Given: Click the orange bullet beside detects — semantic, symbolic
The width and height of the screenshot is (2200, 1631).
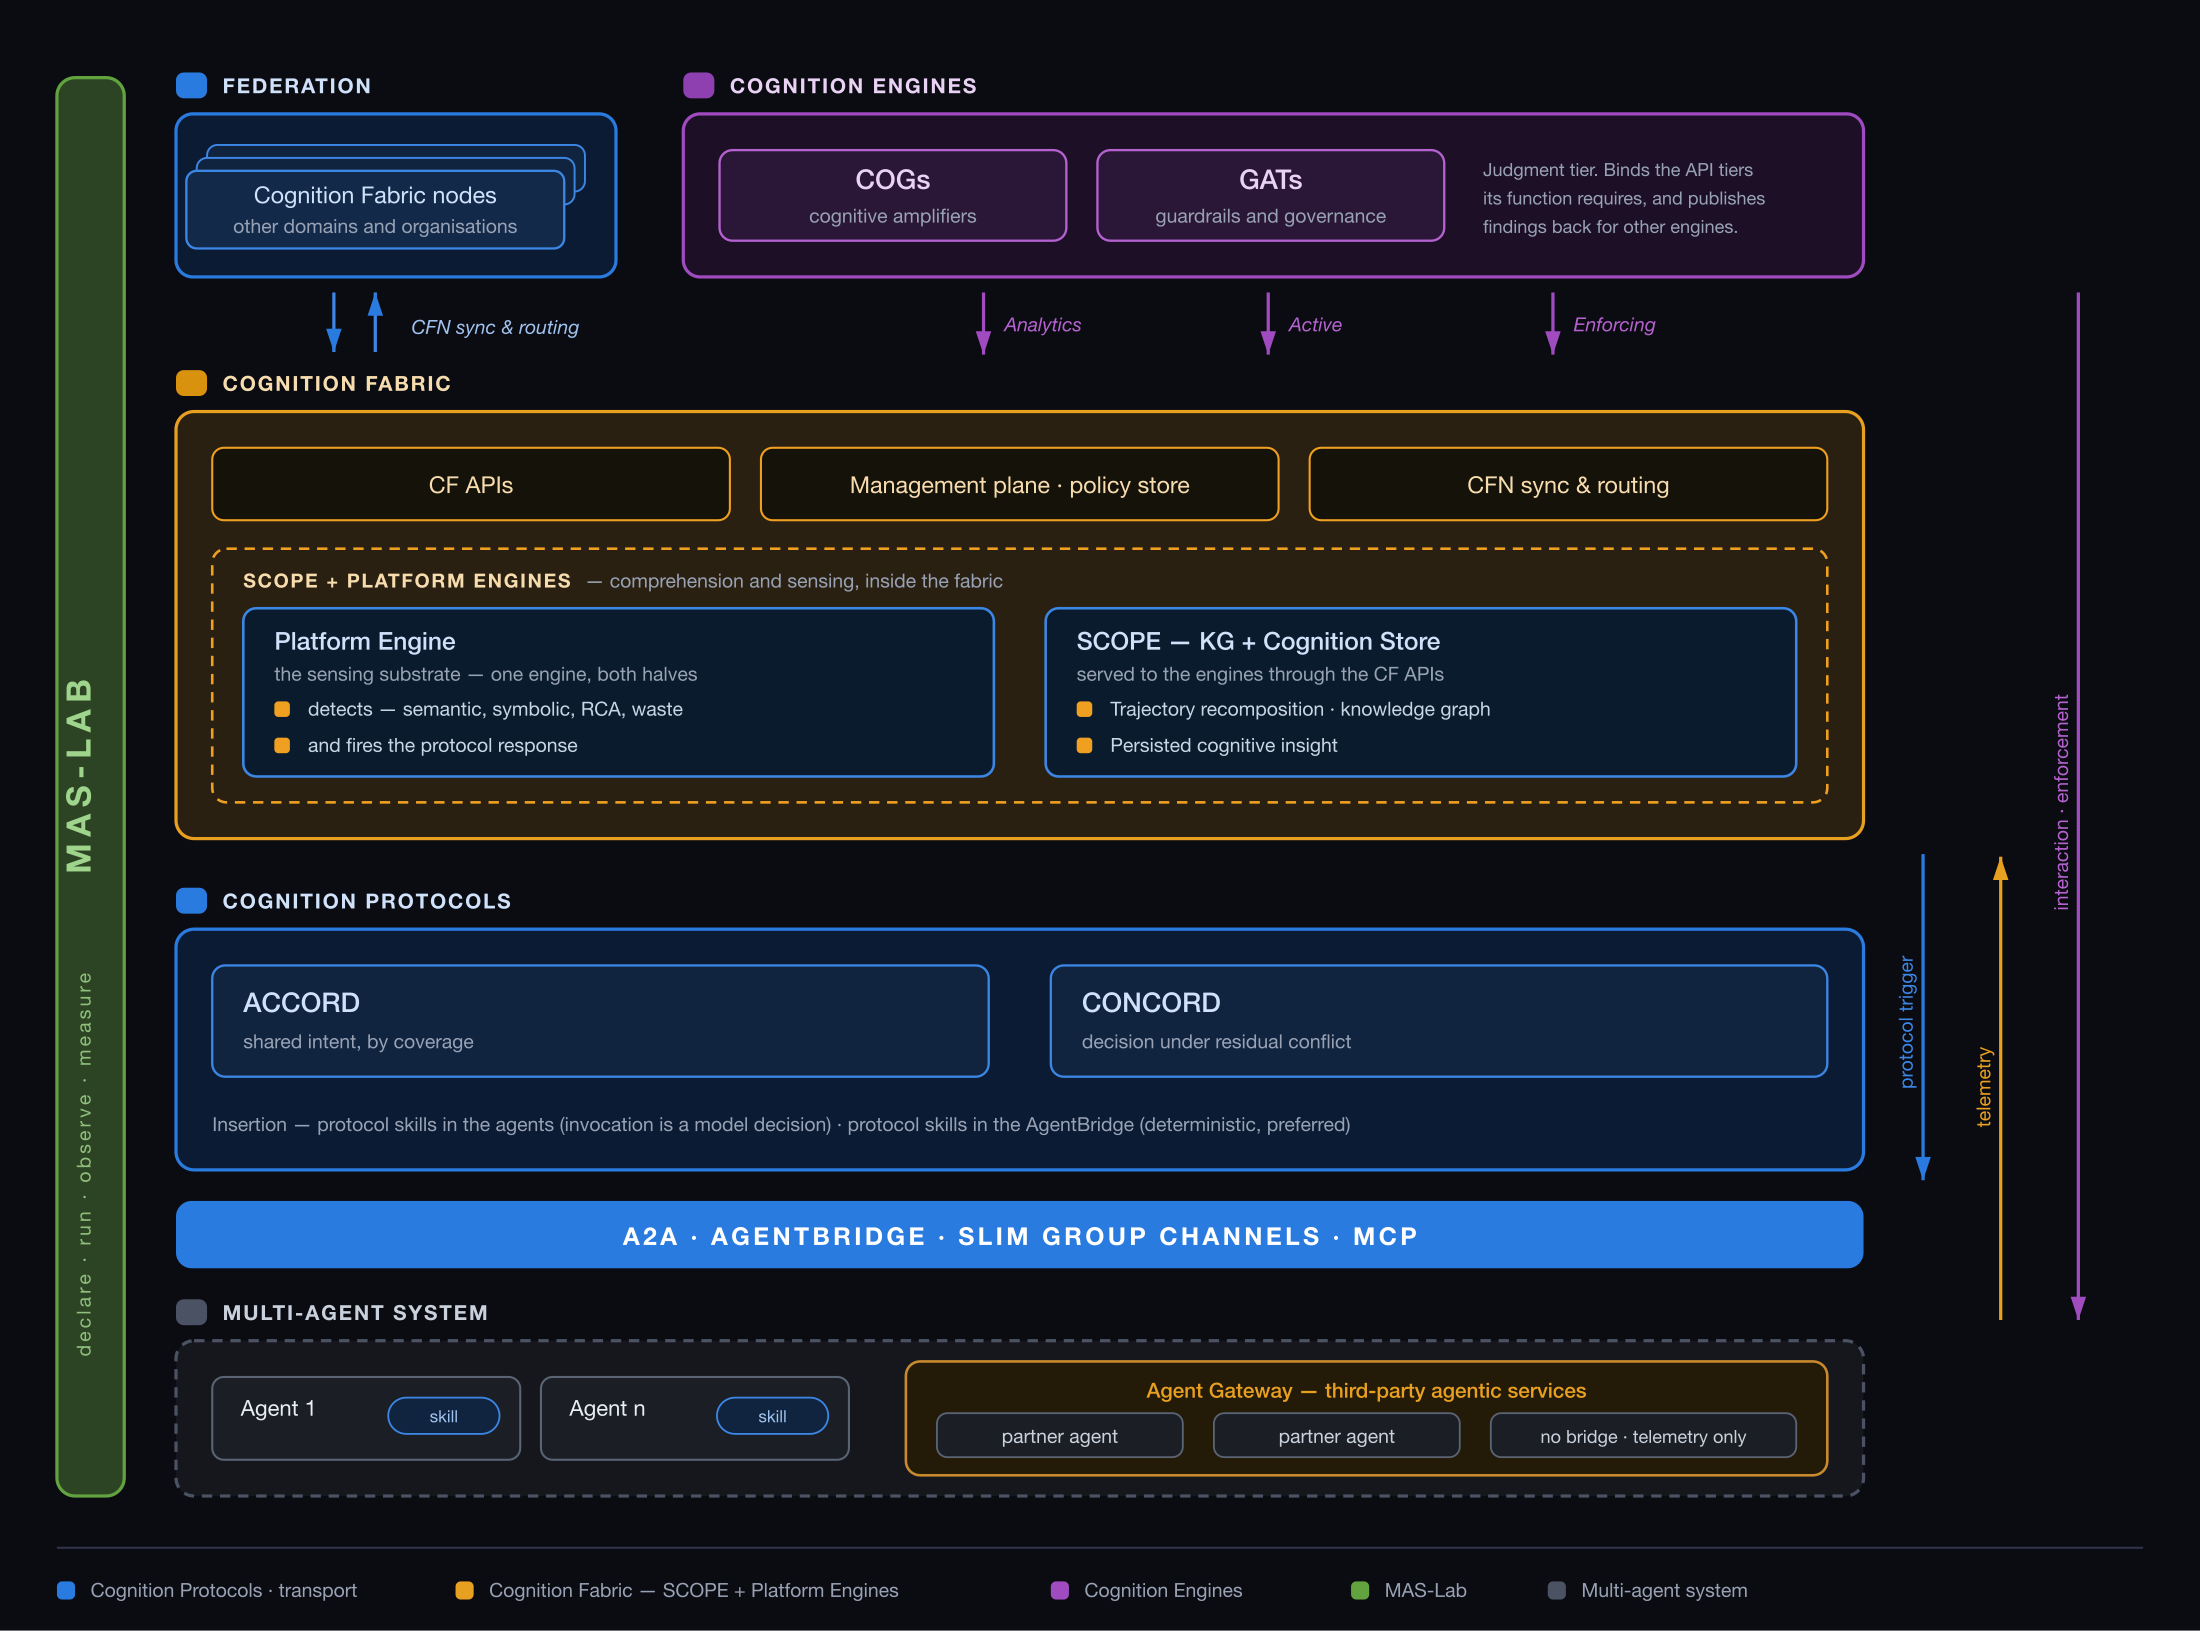Looking at the screenshot, I should (282, 709).
